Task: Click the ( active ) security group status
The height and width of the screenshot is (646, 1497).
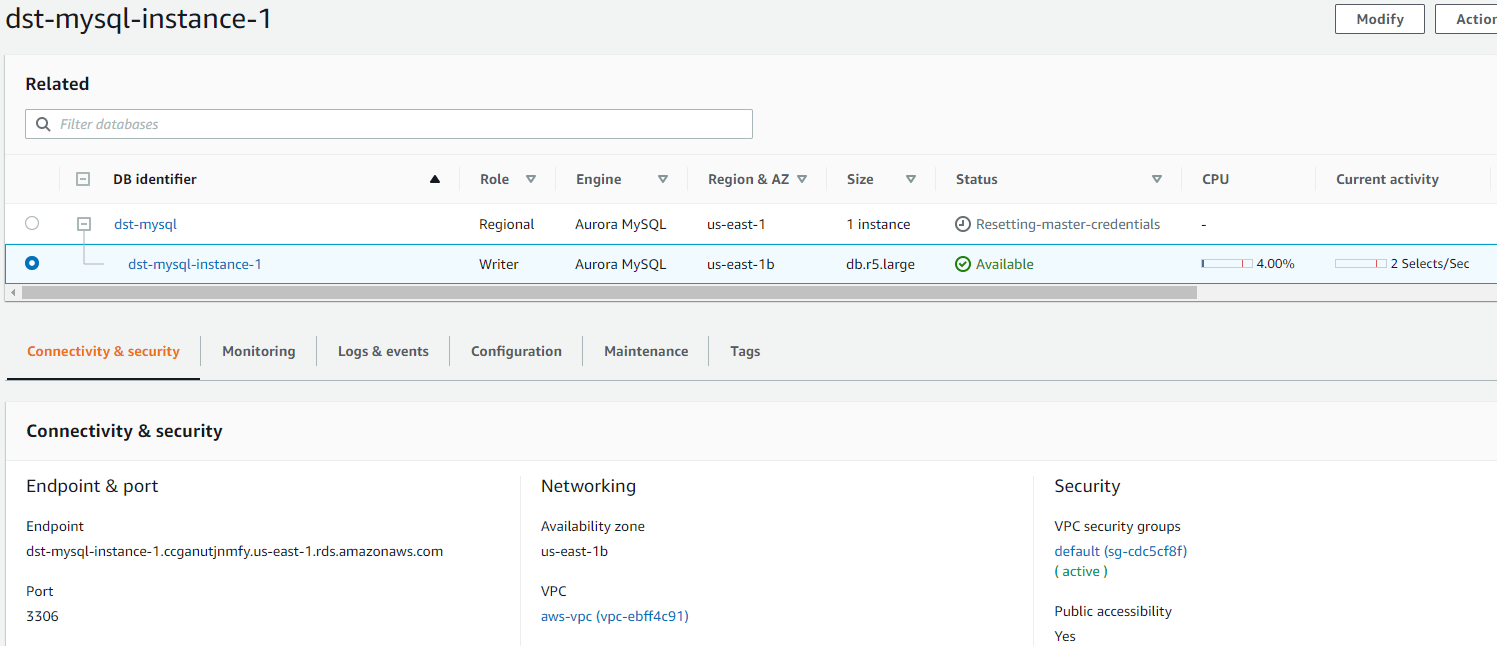Action: [1081, 571]
